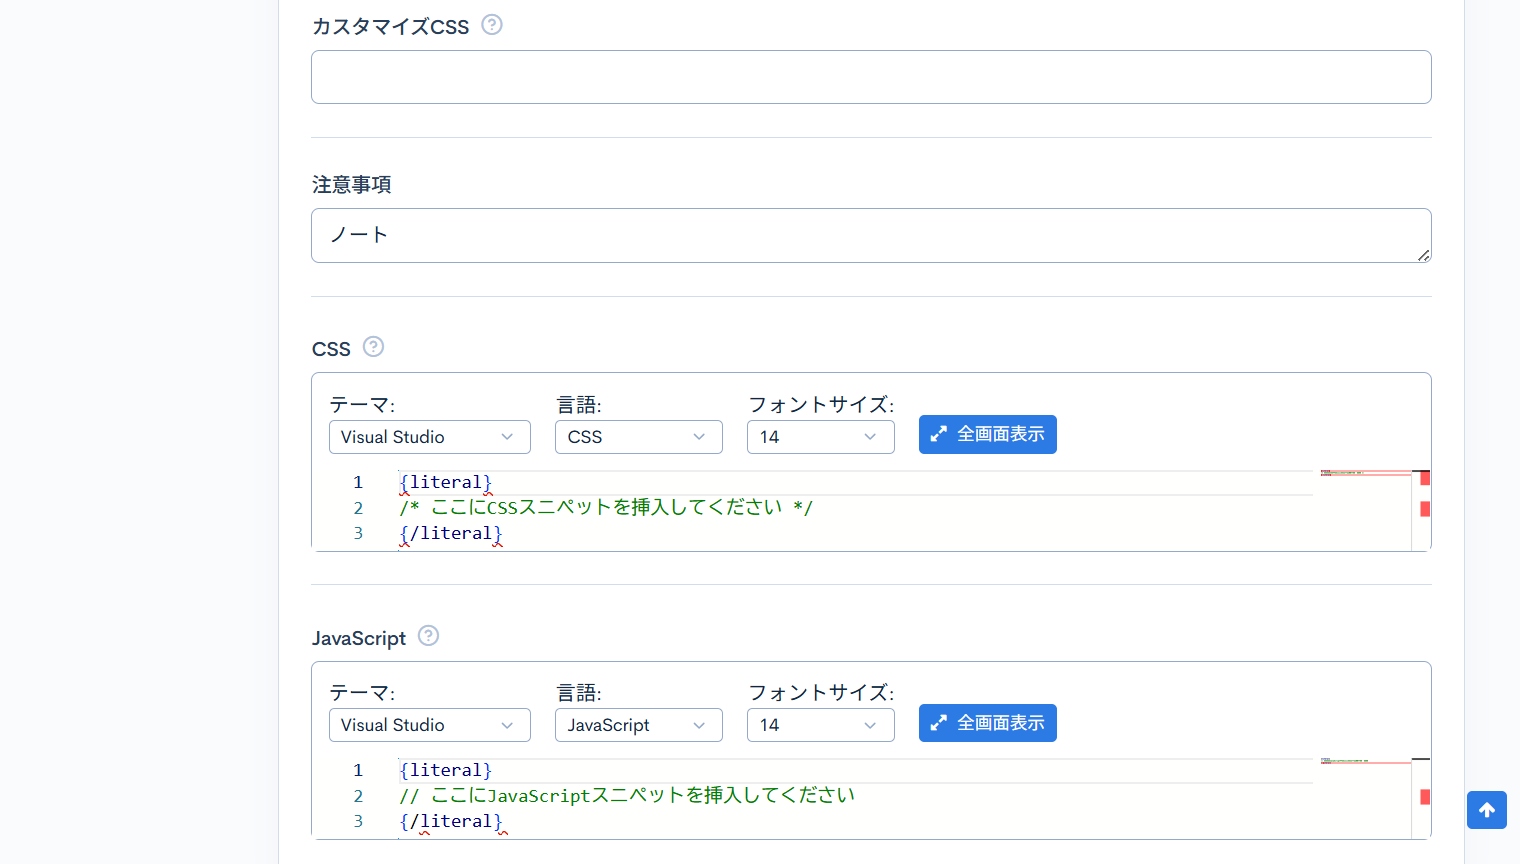
Task: Open the フォントサイズ dropdown in JavaScript section
Action: pyautogui.click(x=820, y=725)
